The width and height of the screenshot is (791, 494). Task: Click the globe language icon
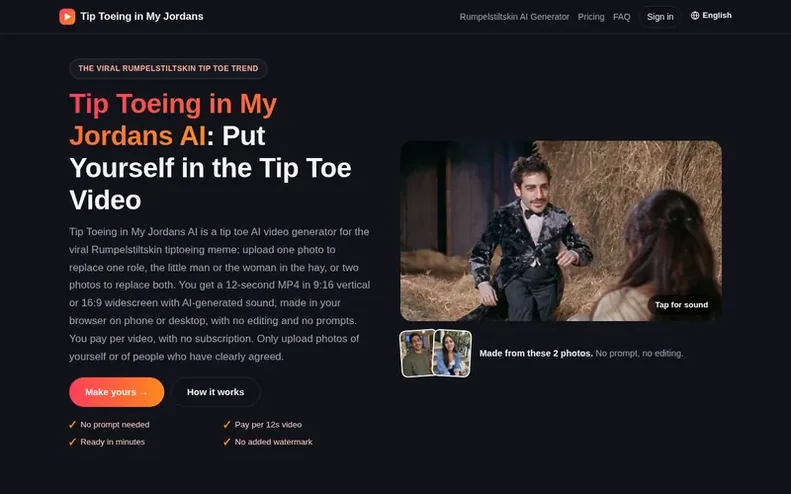[x=695, y=16]
